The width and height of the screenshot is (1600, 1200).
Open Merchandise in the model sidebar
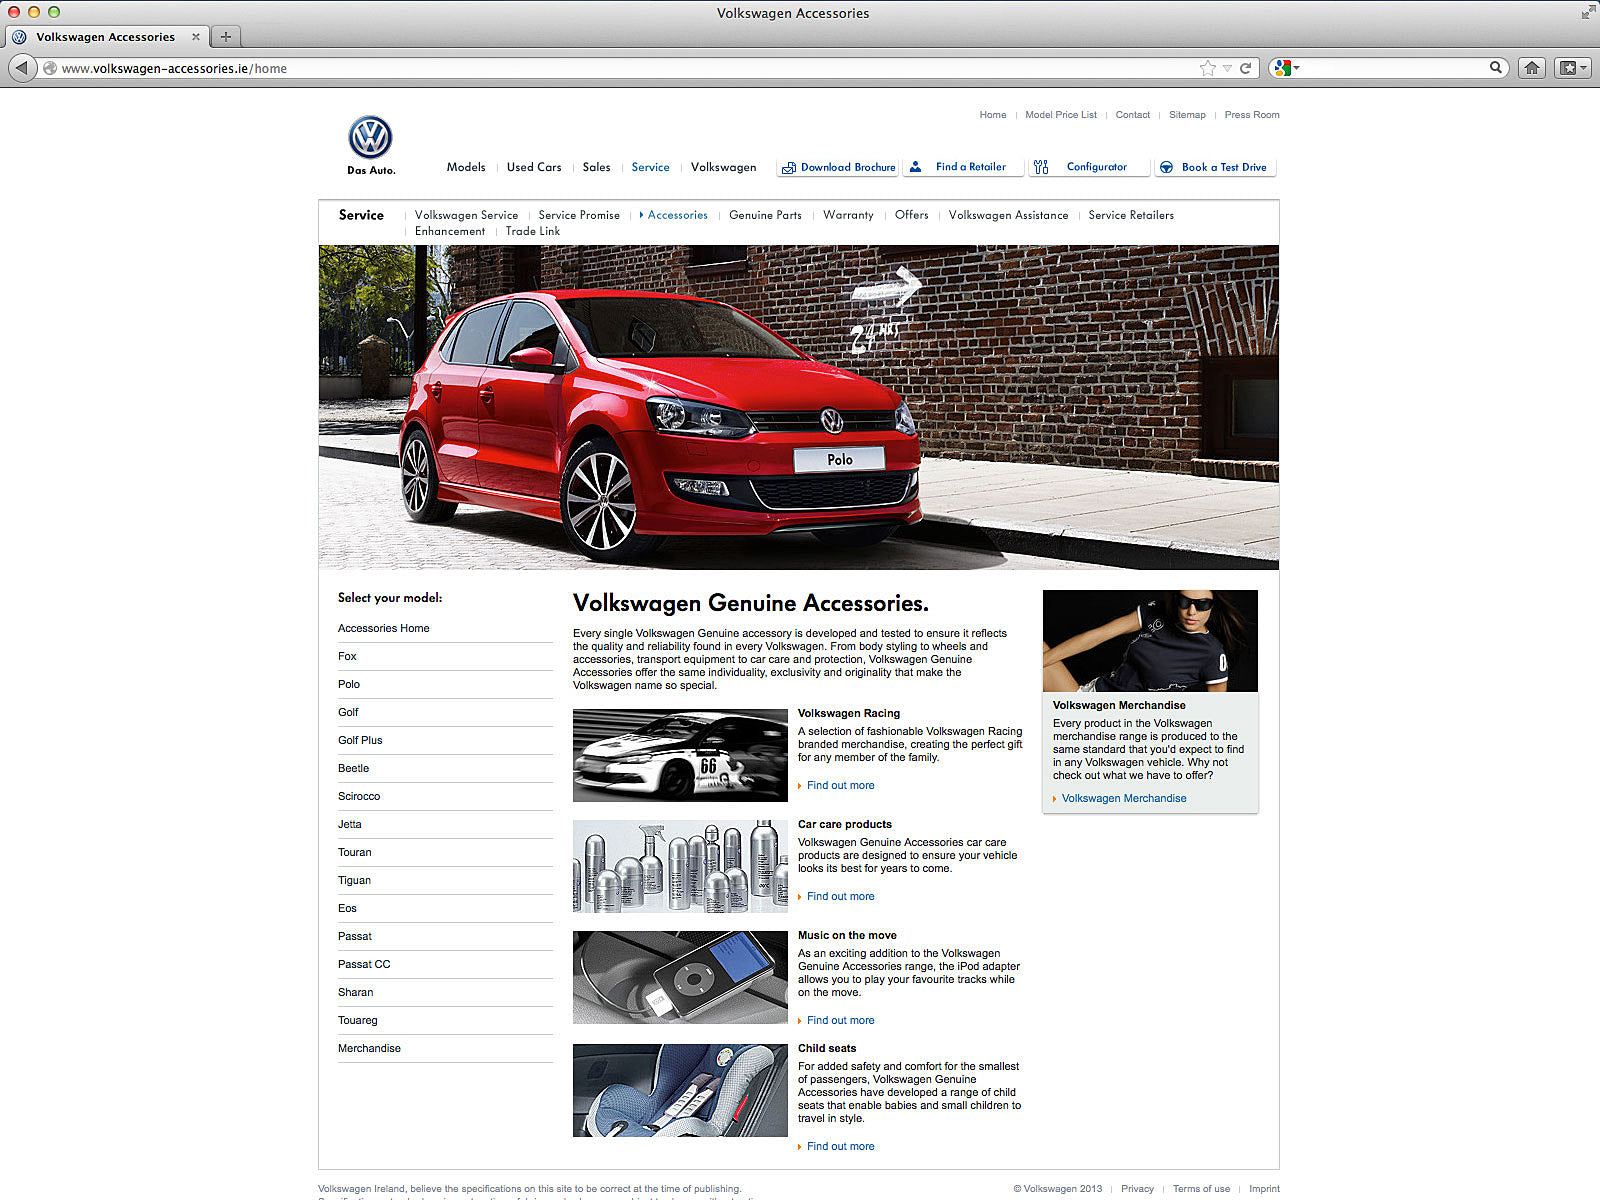[x=369, y=1048]
